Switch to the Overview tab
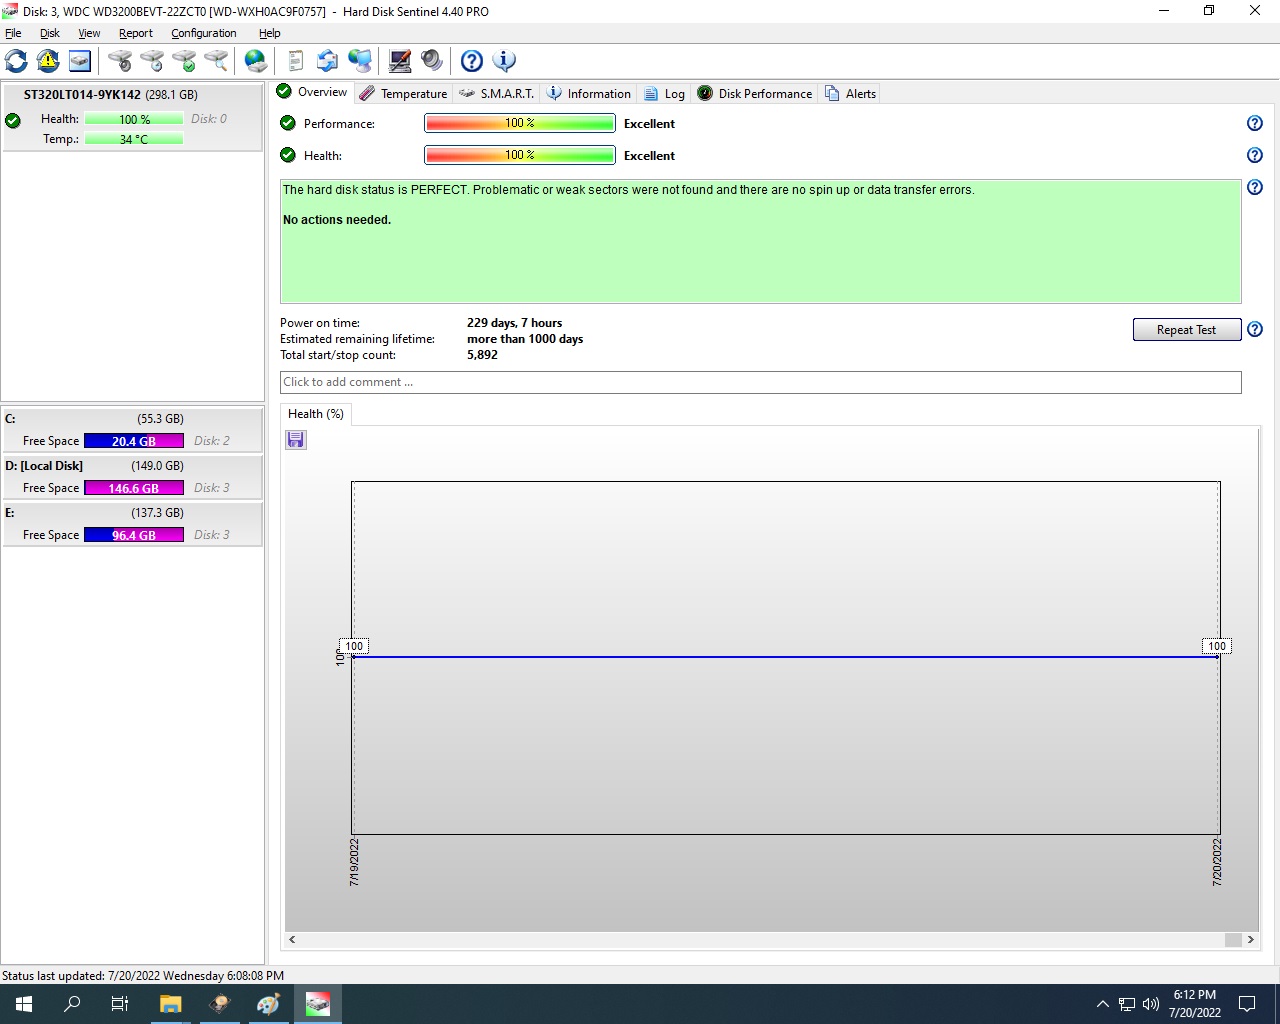The height and width of the screenshot is (1024, 1280). [x=312, y=92]
